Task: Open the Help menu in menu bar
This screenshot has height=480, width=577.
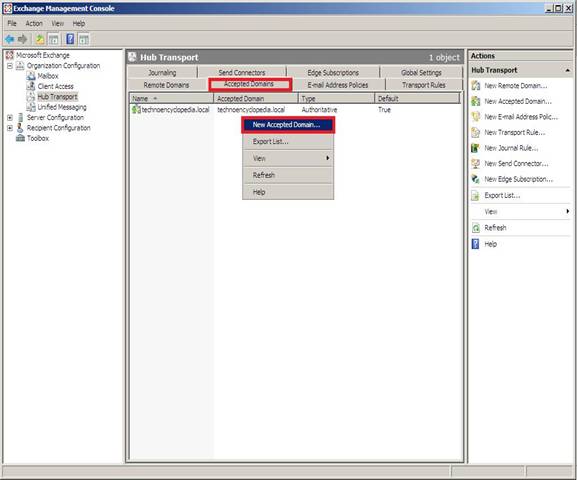Action: coord(79,24)
